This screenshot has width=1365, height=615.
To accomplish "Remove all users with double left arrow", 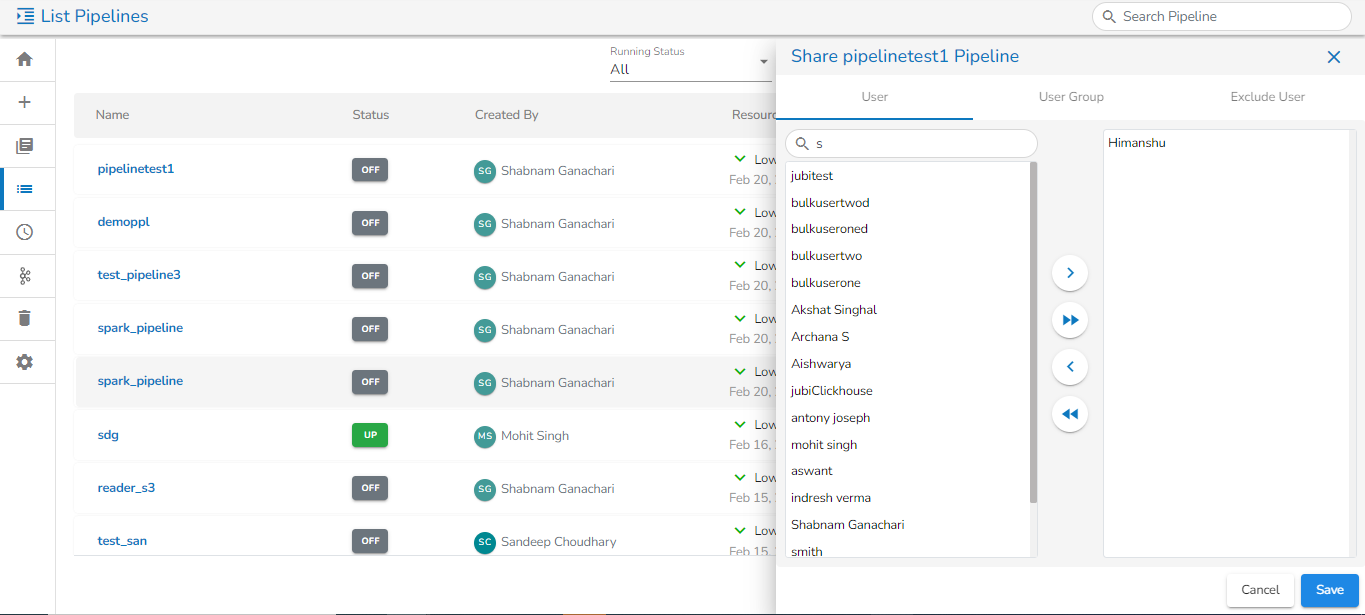I will coord(1070,414).
